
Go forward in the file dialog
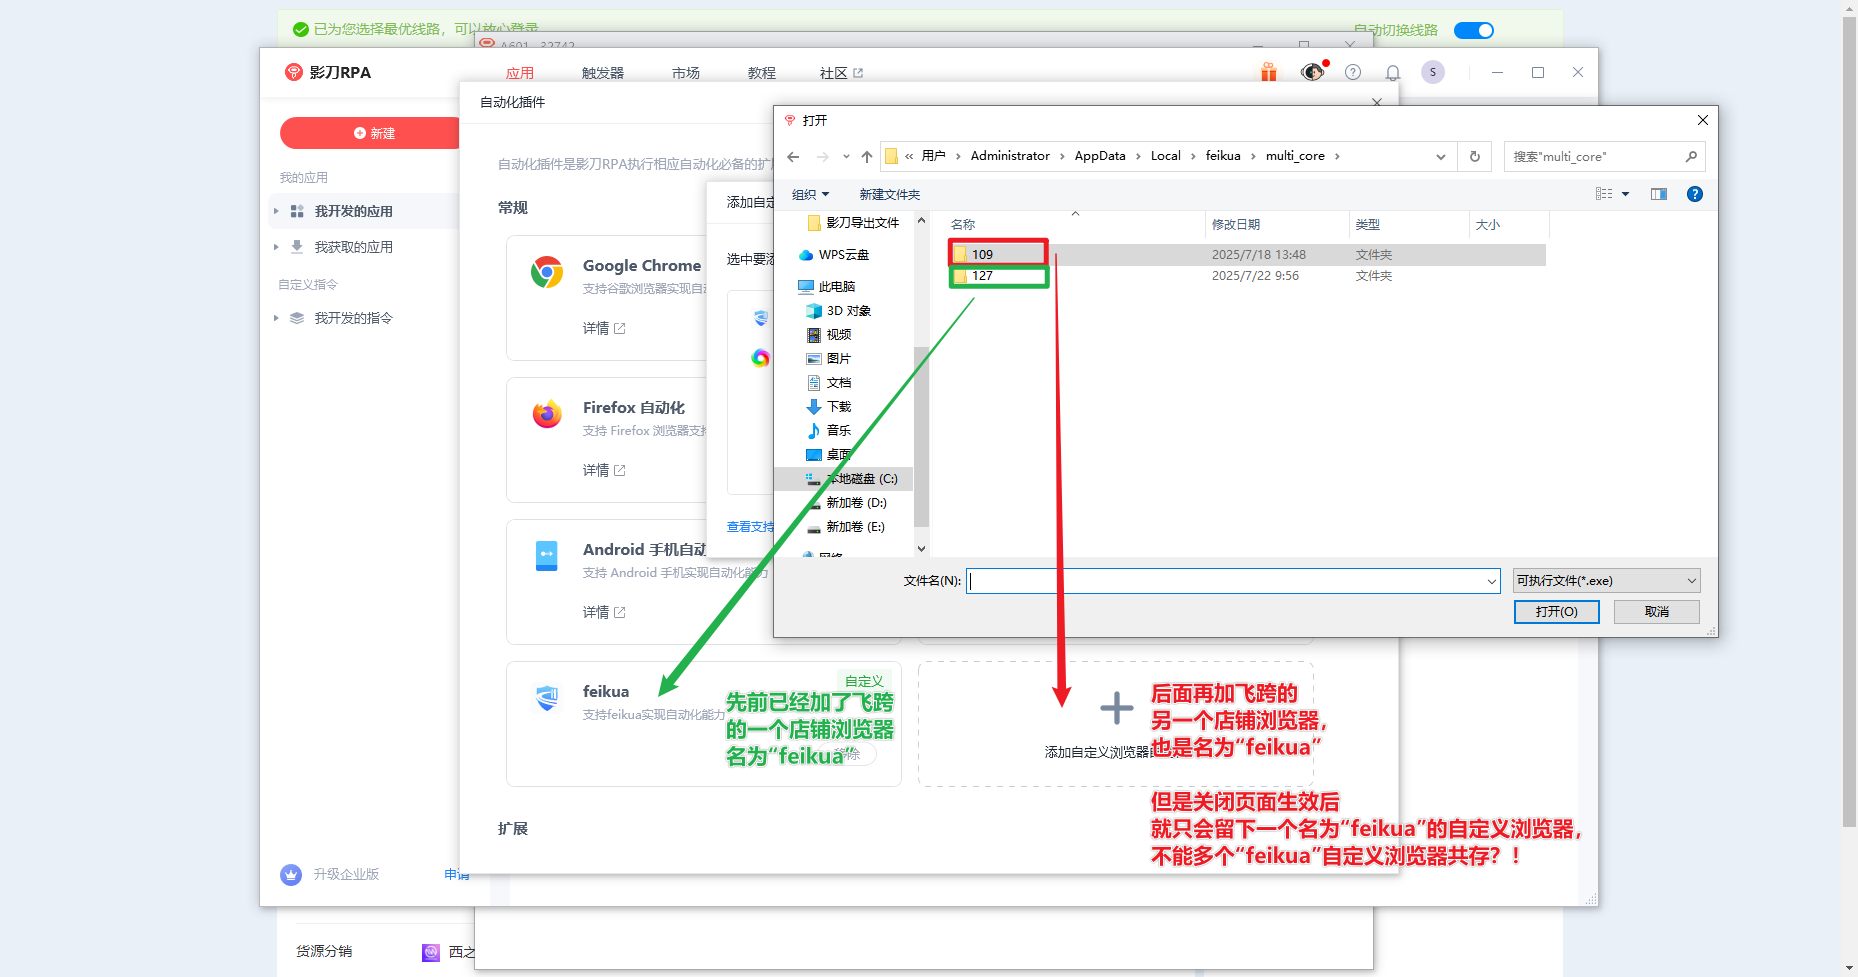[822, 156]
